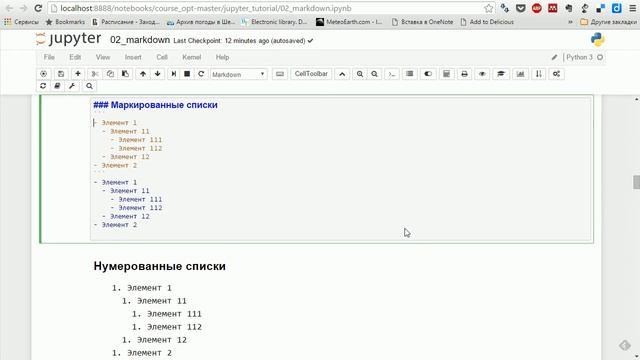Open the View menu

(x=103, y=57)
